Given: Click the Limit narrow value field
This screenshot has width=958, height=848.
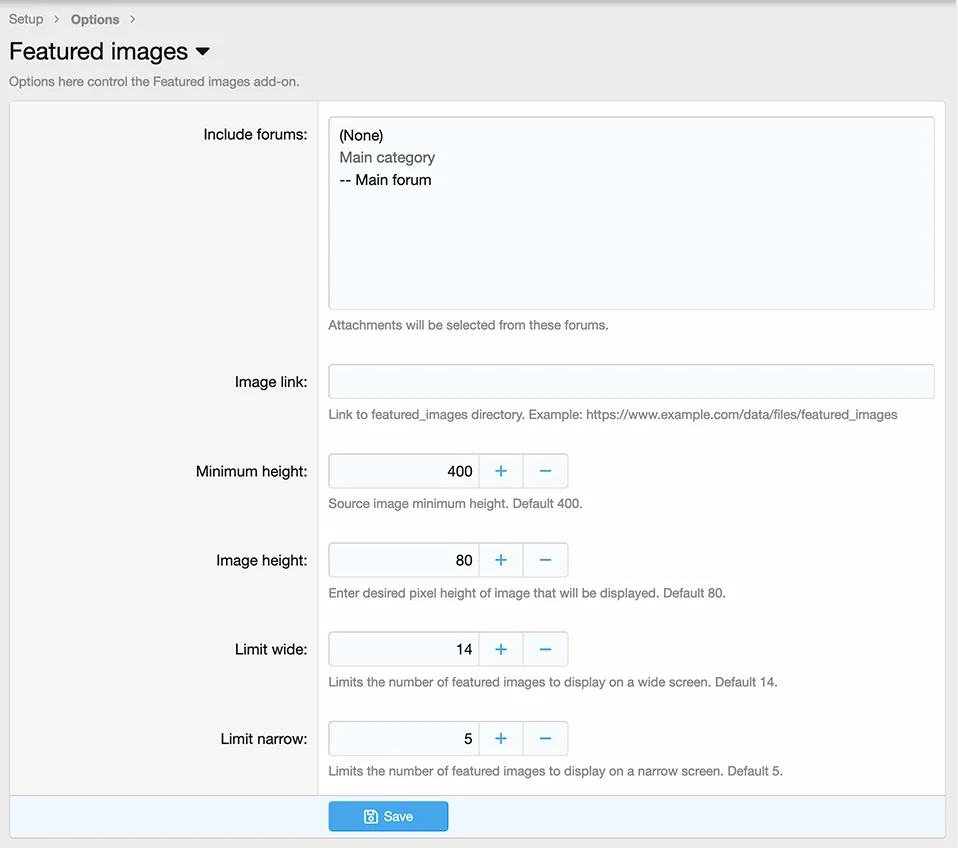Looking at the screenshot, I should (x=404, y=739).
